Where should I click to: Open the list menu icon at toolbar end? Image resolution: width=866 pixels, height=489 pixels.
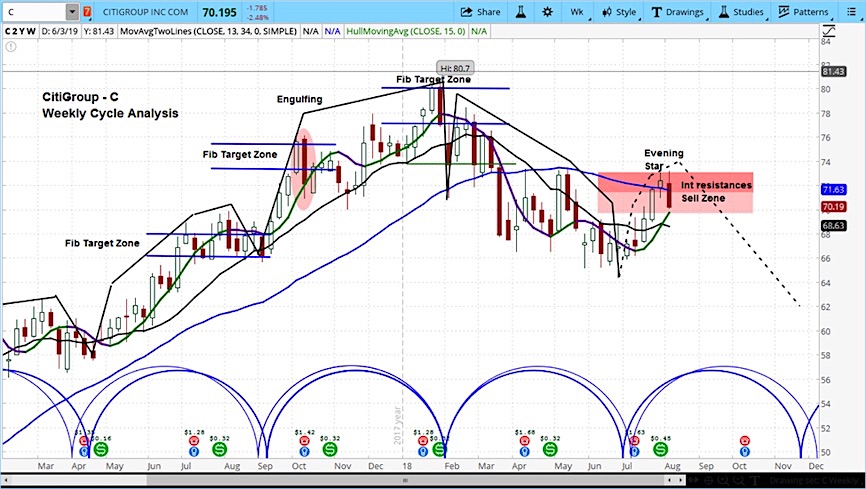[852, 12]
